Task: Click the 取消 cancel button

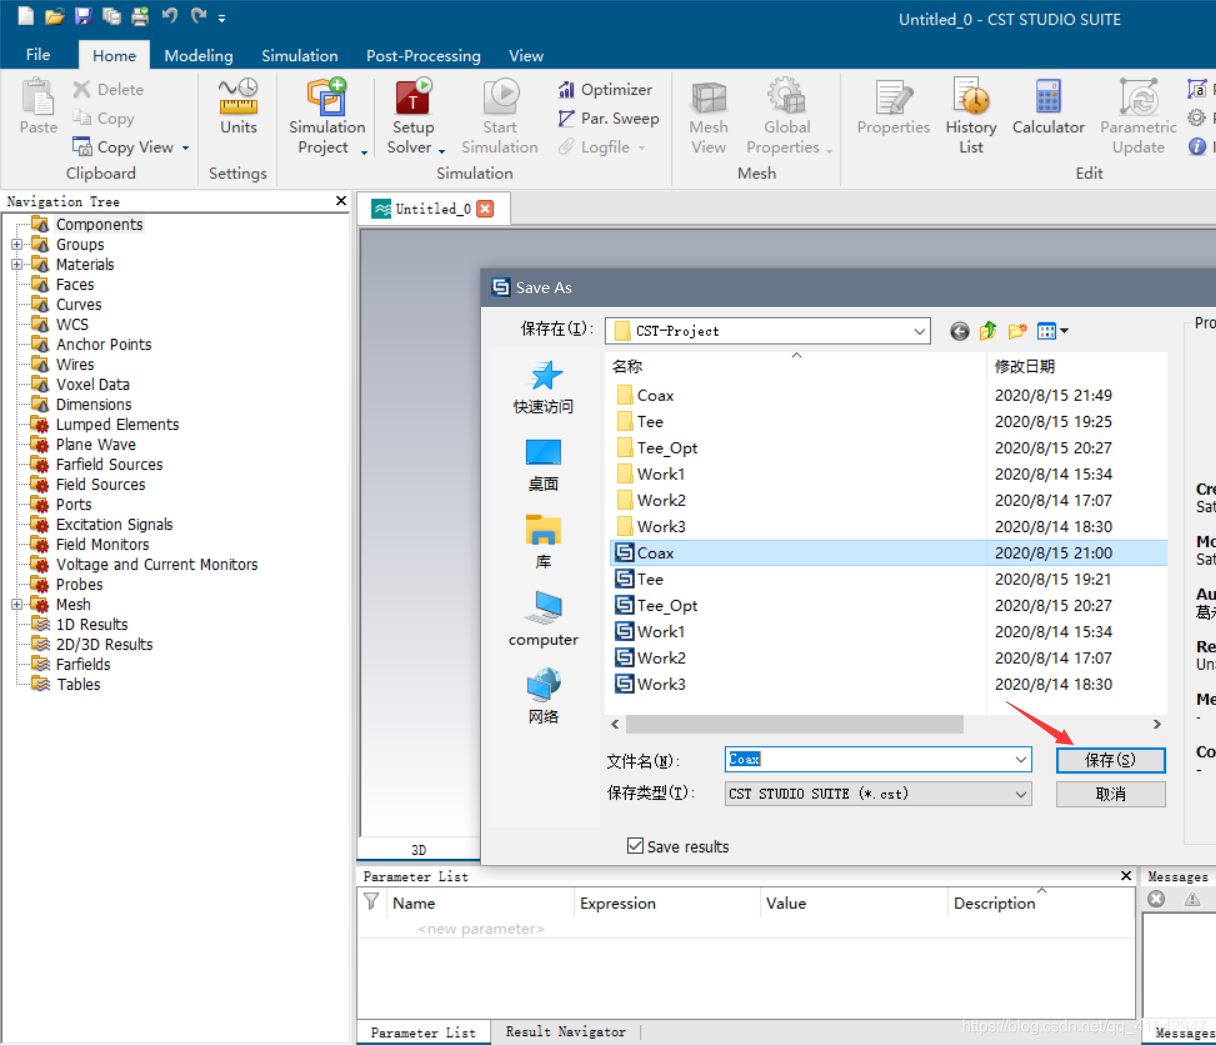Action: point(1110,794)
